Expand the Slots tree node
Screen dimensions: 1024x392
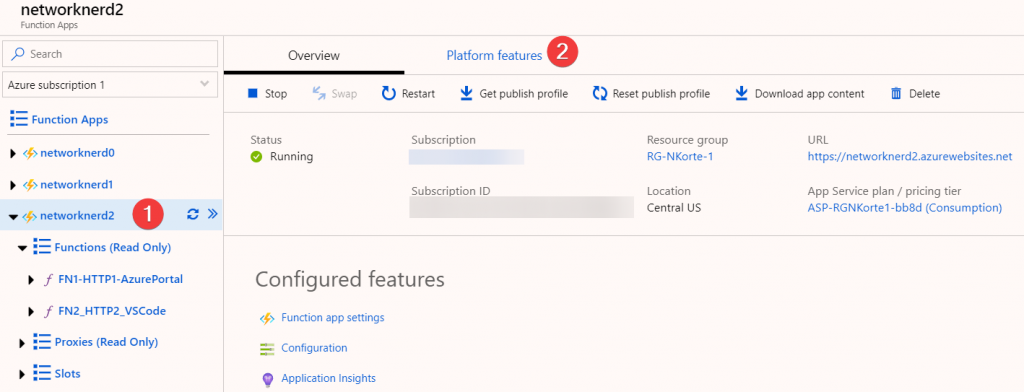pos(22,375)
